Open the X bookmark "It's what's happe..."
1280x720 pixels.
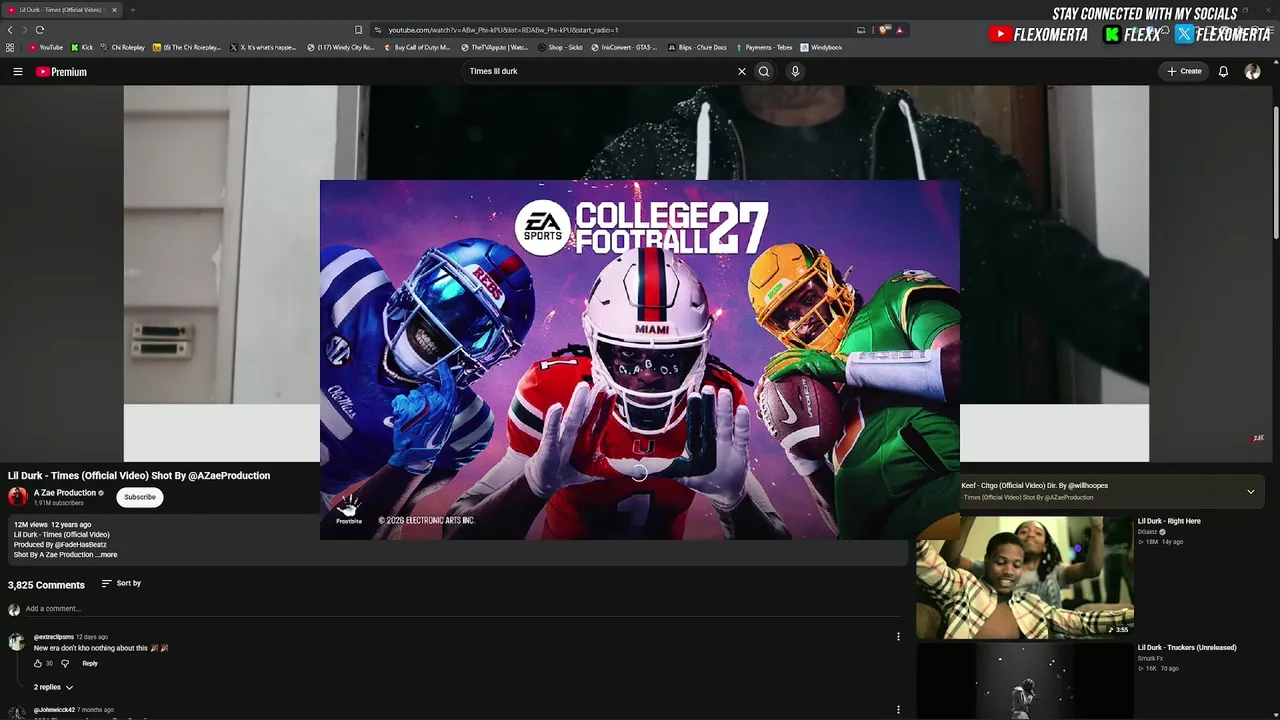point(263,47)
